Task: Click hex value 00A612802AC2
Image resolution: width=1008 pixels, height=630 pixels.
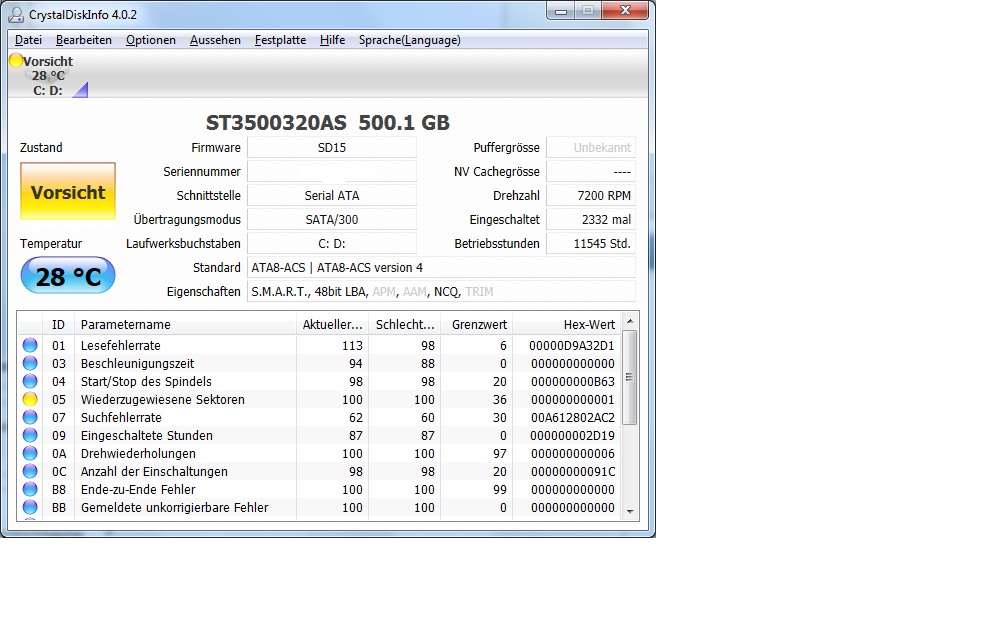Action: 573,417
